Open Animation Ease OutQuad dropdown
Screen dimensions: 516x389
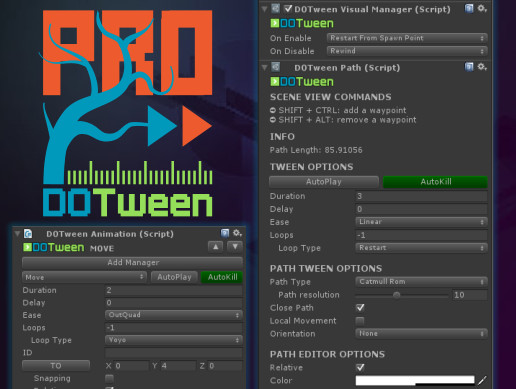174,315
